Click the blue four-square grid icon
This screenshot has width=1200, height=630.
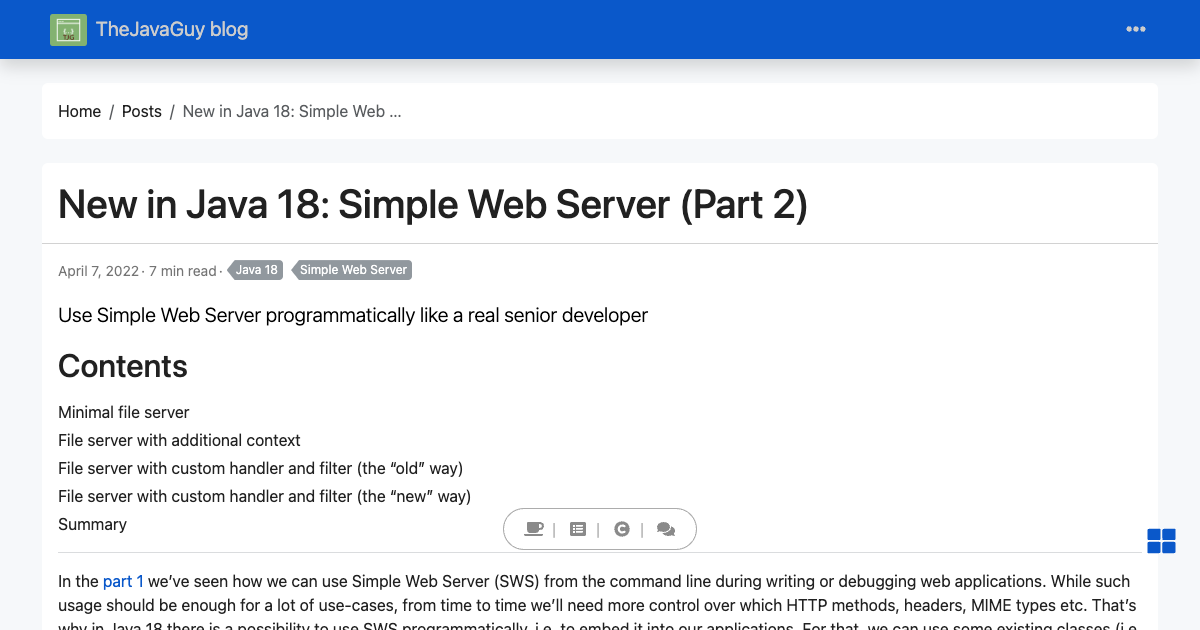[x=1161, y=541]
